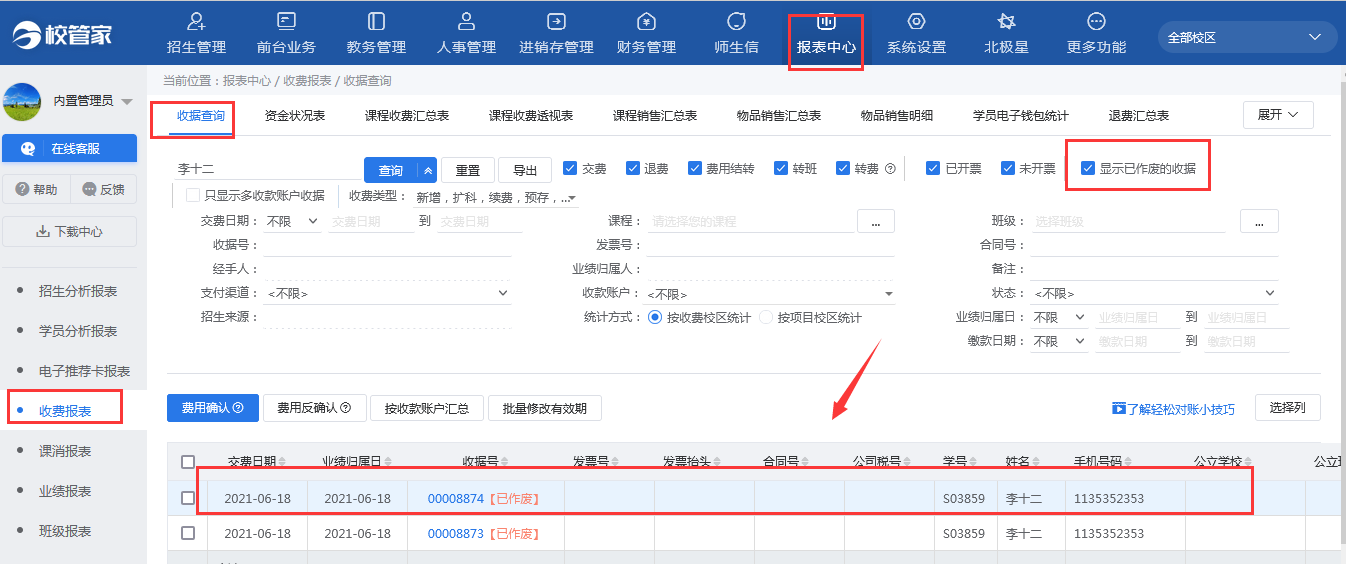Image resolution: width=1346 pixels, height=564 pixels.
Task: Open 财务管理 module icon
Action: coord(646,21)
